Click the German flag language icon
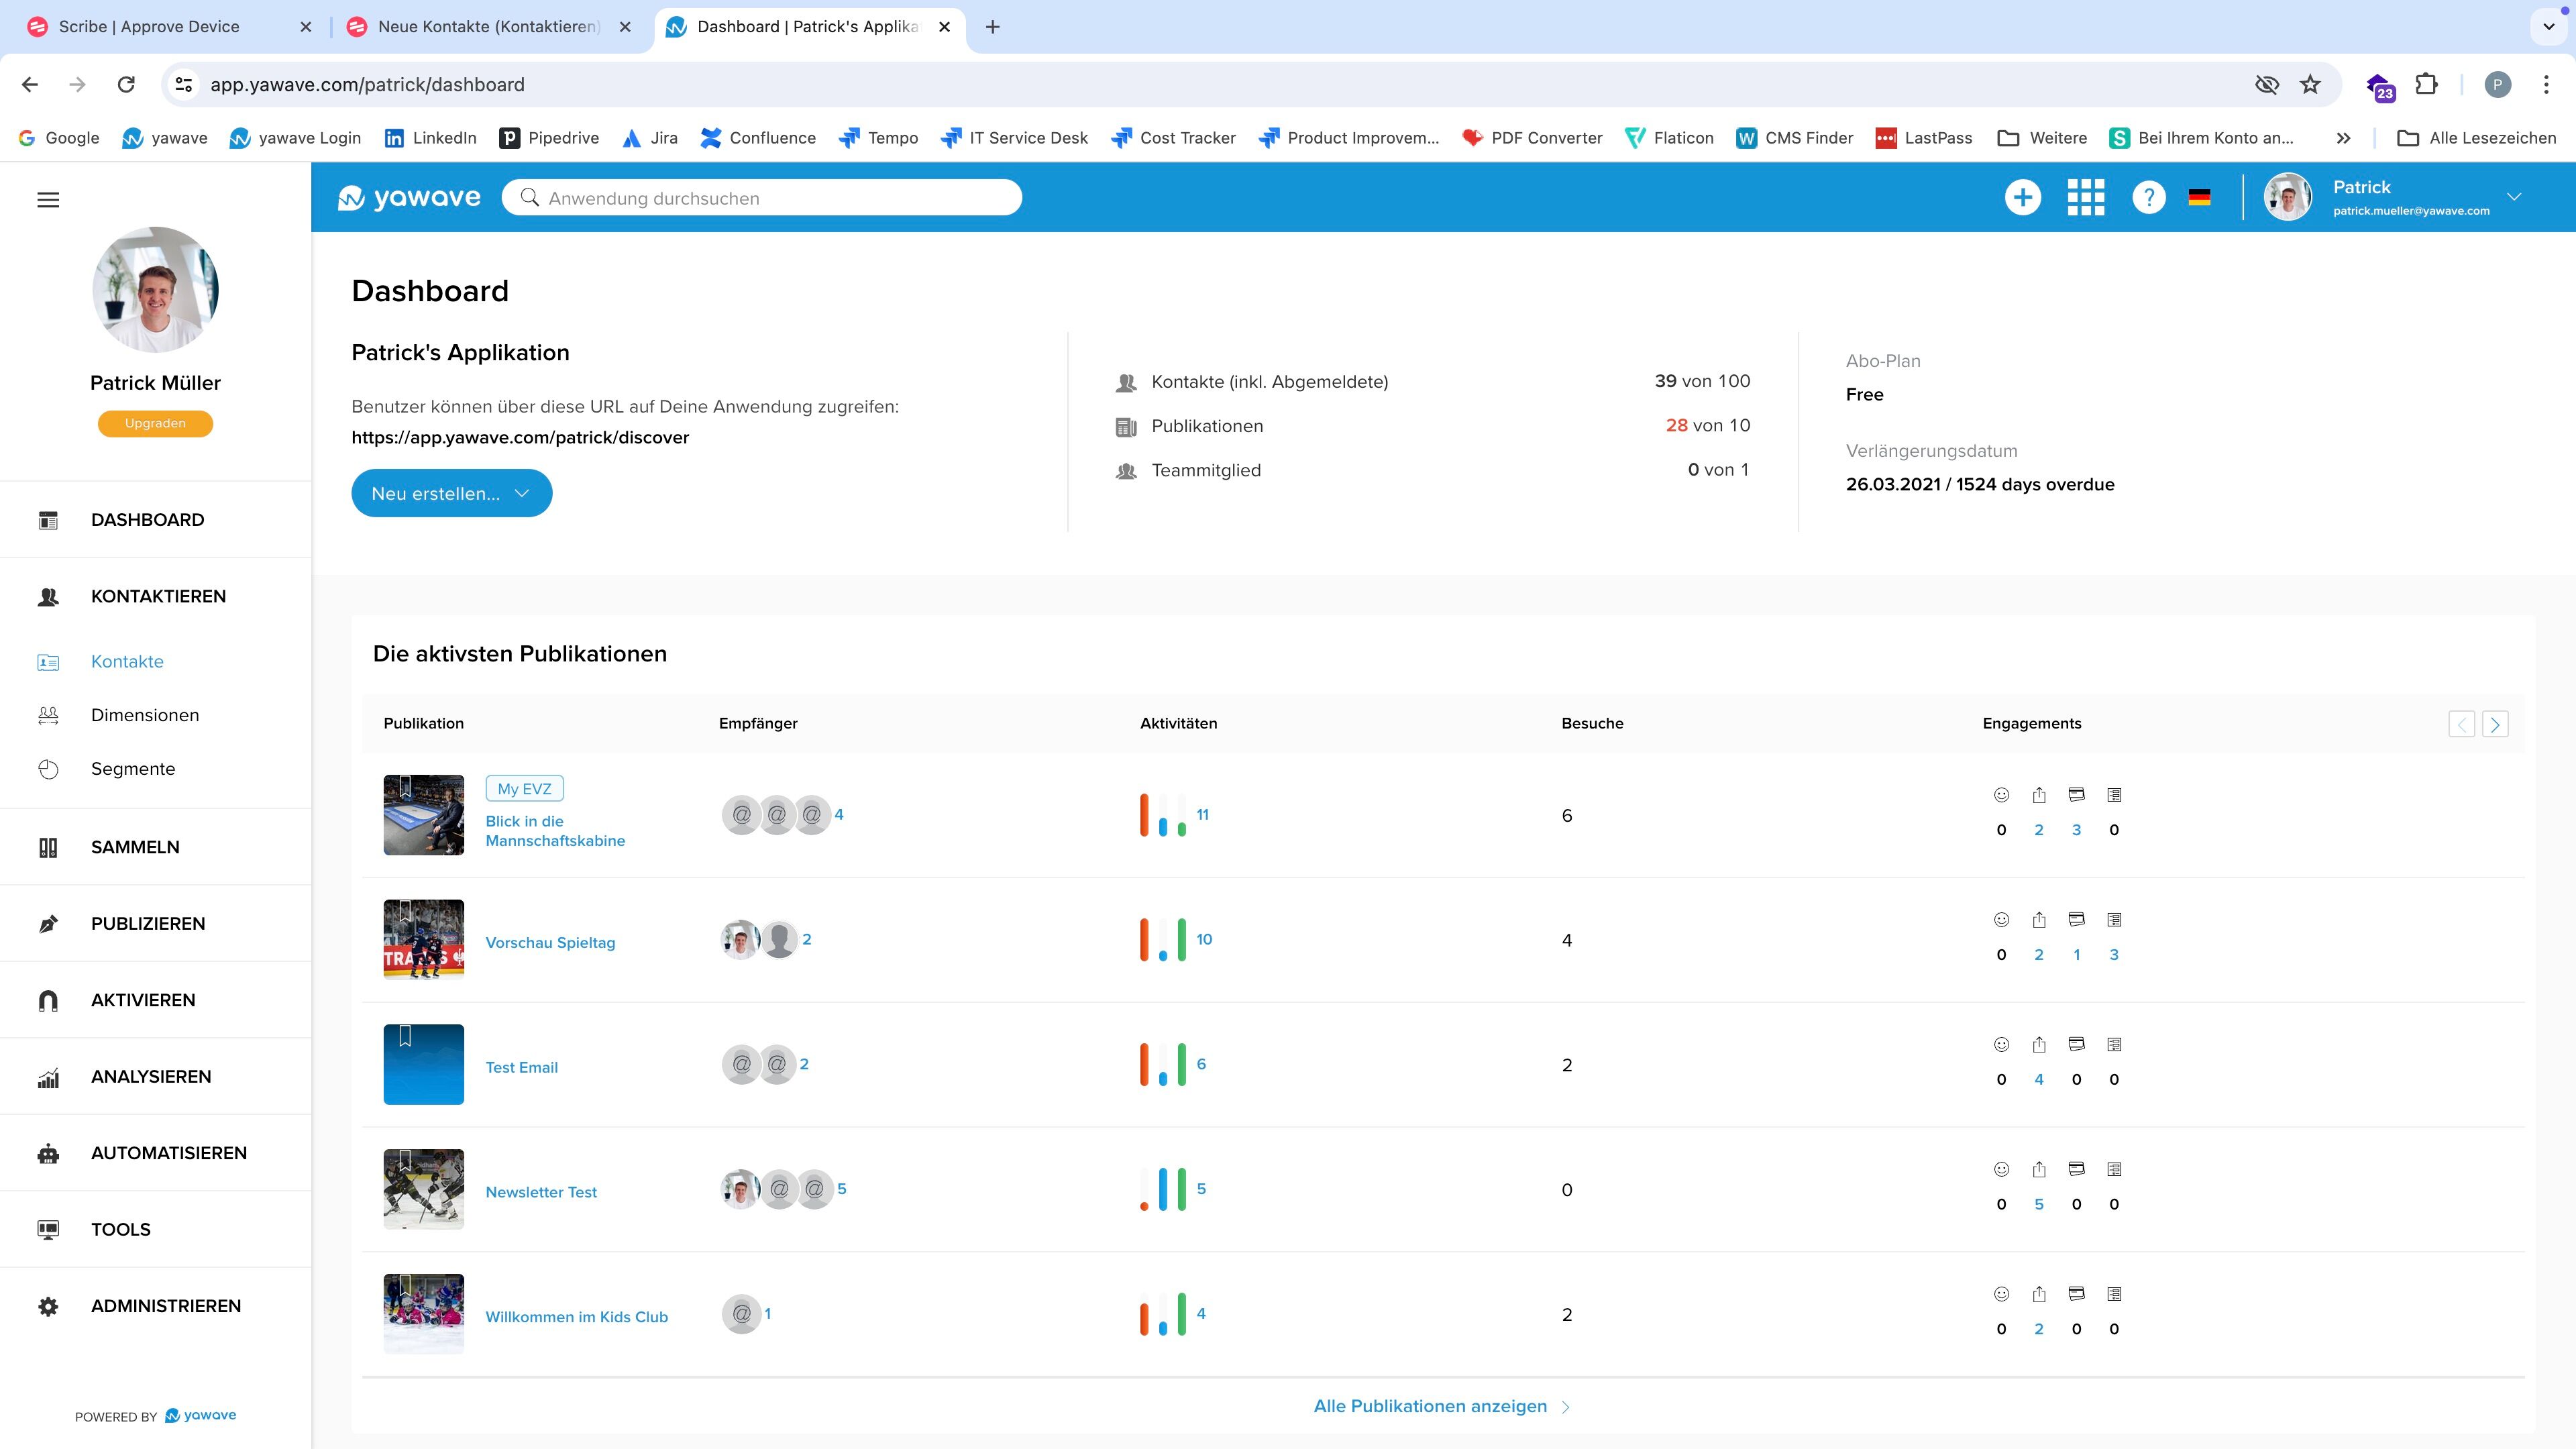2576x1449 pixels. tap(2199, 197)
